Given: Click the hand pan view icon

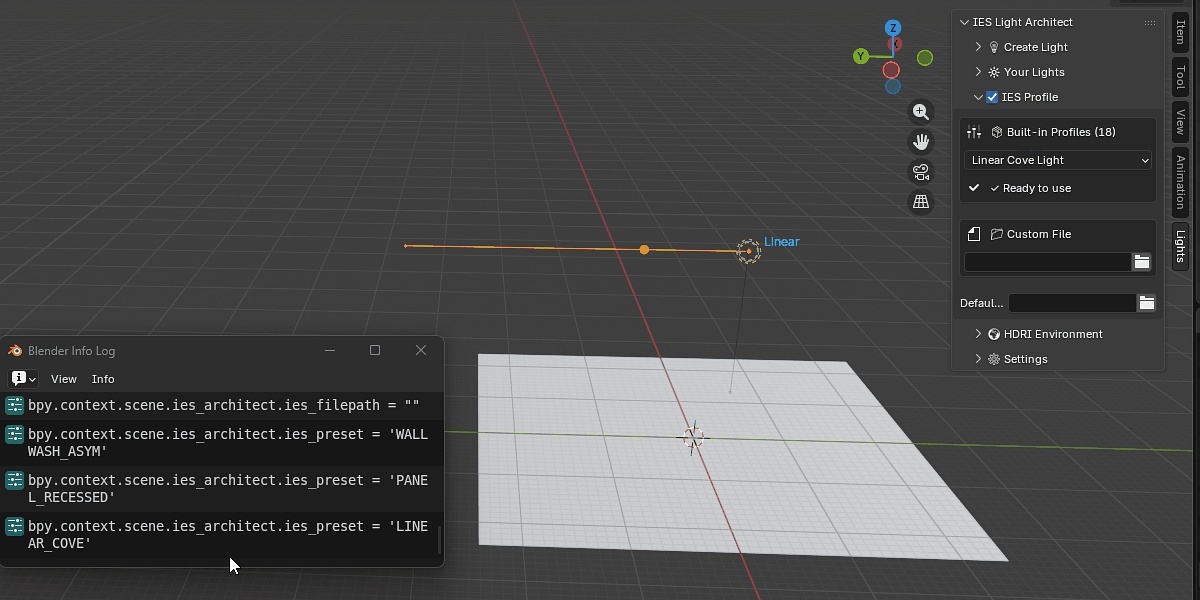Looking at the screenshot, I should tap(921, 142).
